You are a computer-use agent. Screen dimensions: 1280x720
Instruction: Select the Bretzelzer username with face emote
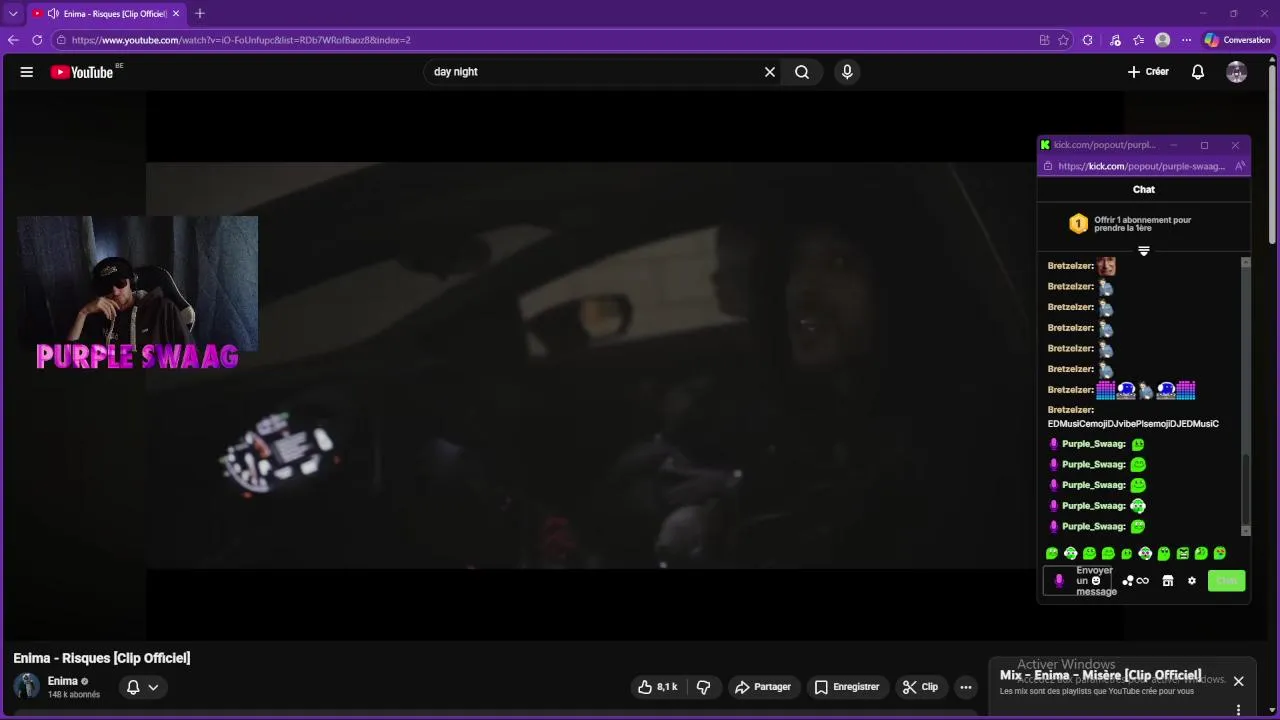(1070, 266)
